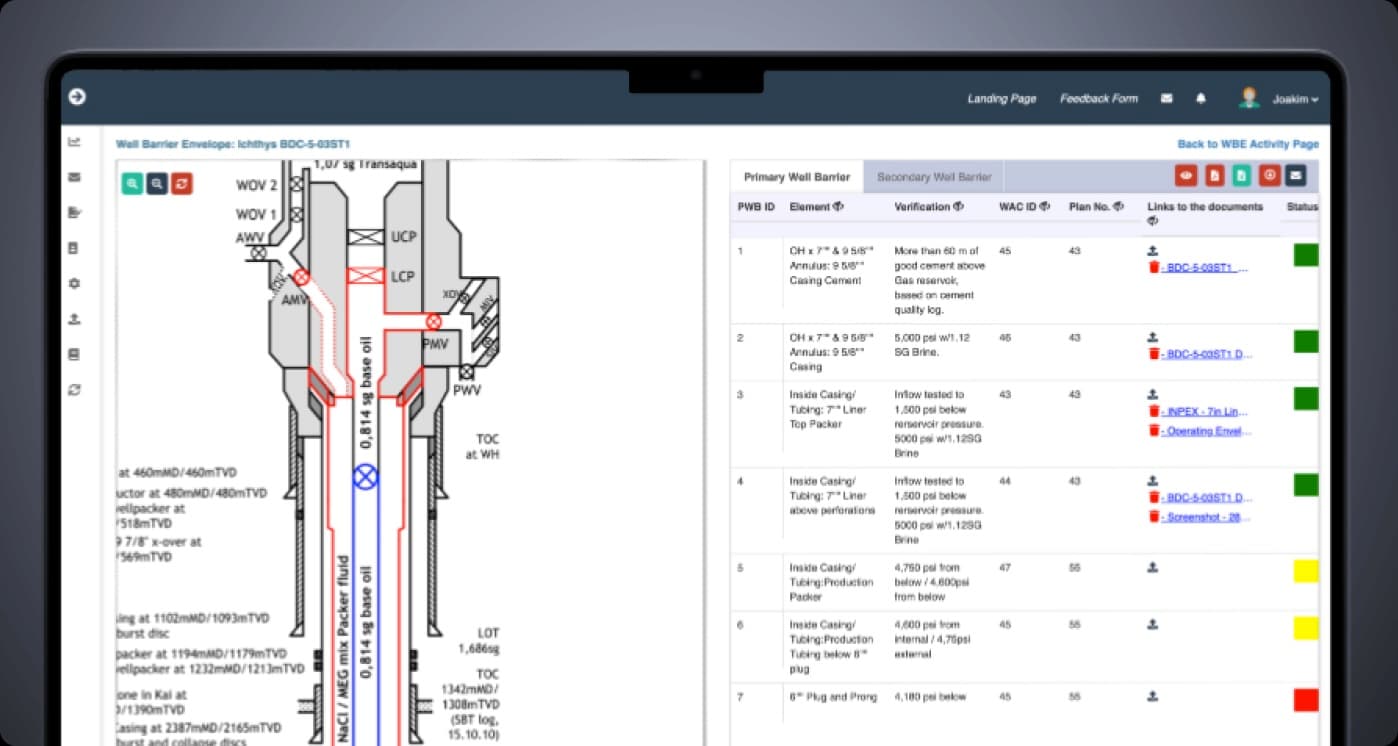1398x746 pixels.
Task: Click 'More than 60 m of good cement' cell
Action: click(939, 280)
